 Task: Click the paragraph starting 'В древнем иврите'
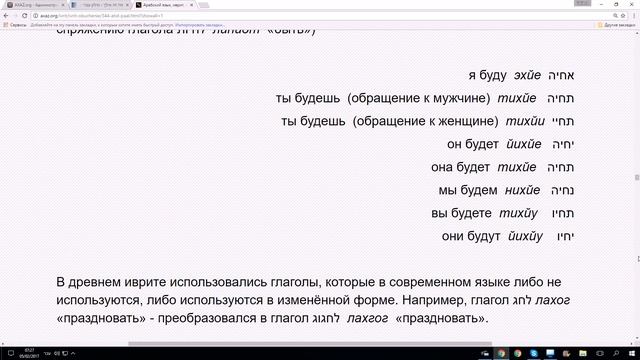313,300
